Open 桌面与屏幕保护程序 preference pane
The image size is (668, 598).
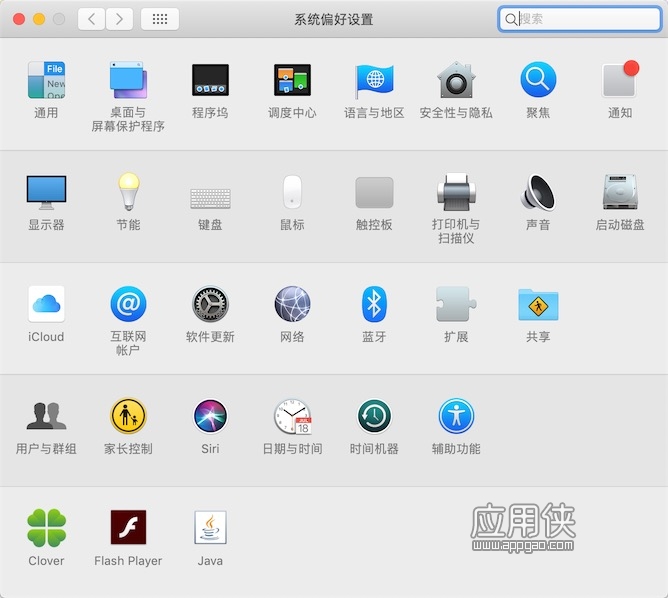(x=128, y=80)
